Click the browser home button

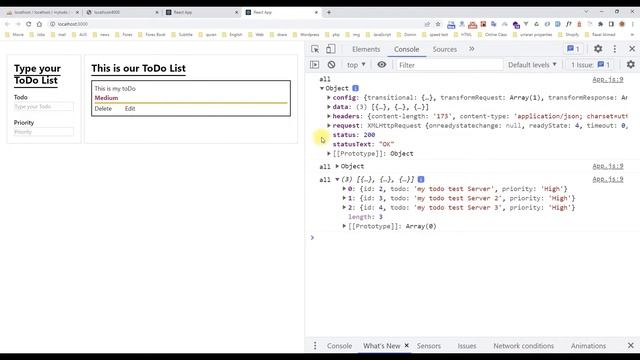[x=39, y=24]
